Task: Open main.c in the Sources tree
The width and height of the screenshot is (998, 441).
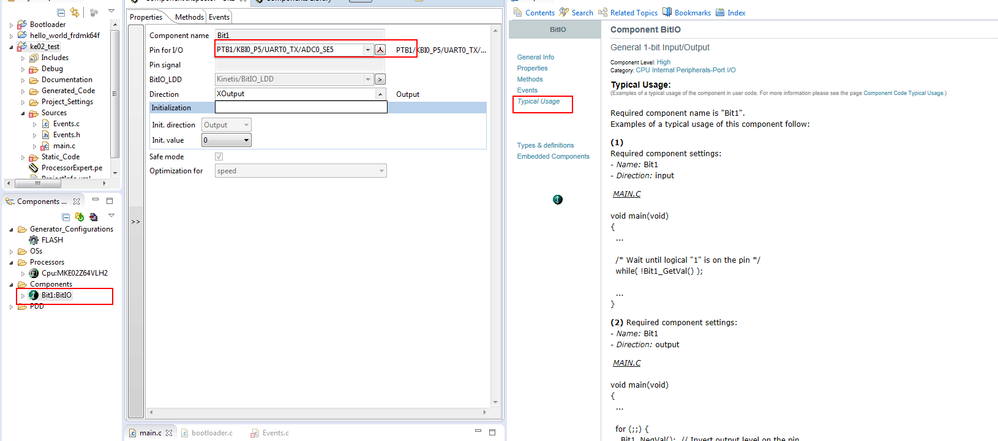Action: tap(64, 146)
